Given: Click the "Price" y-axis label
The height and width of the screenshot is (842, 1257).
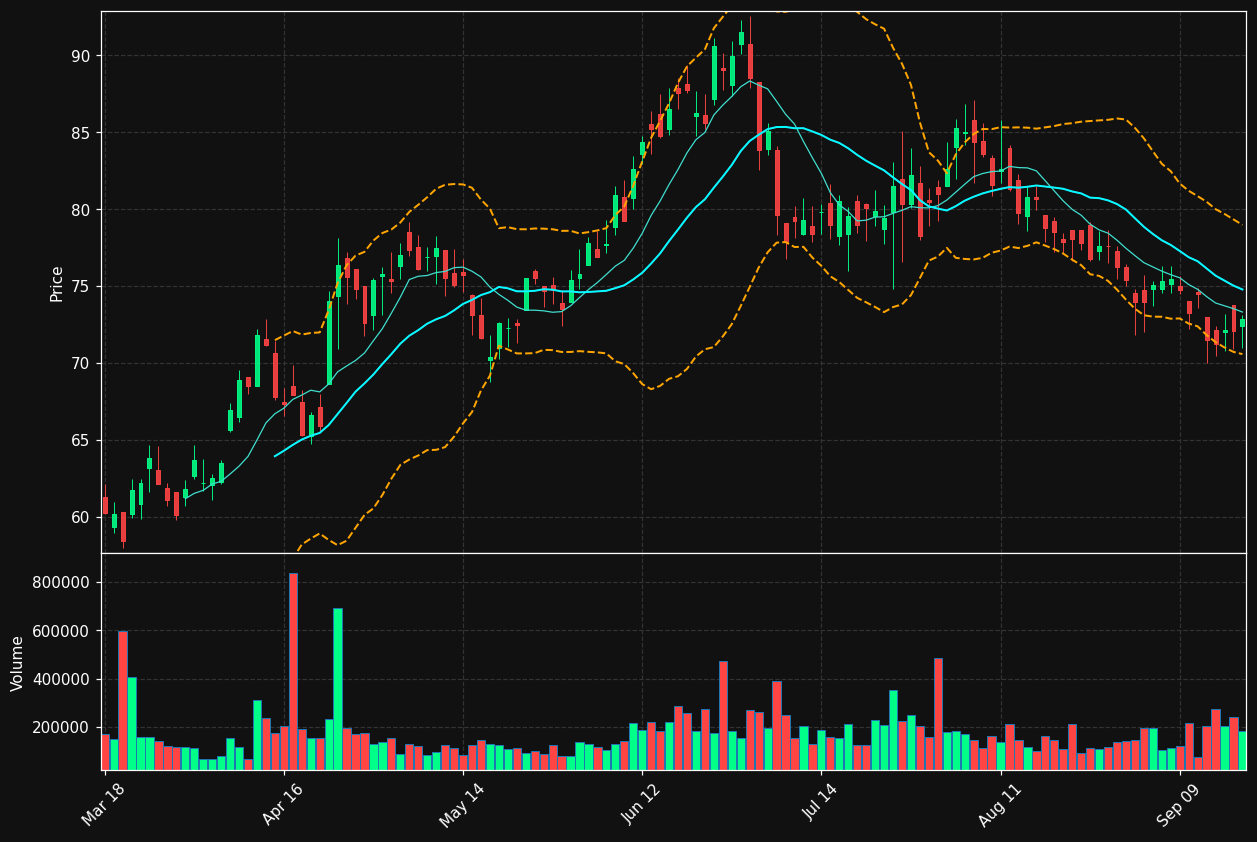Looking at the screenshot, I should pos(57,283).
